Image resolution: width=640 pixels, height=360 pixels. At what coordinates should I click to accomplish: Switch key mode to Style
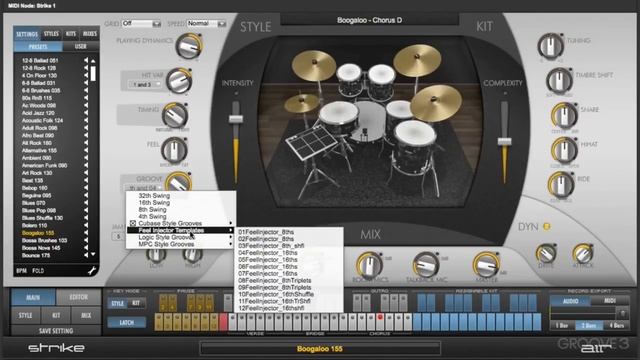point(118,303)
